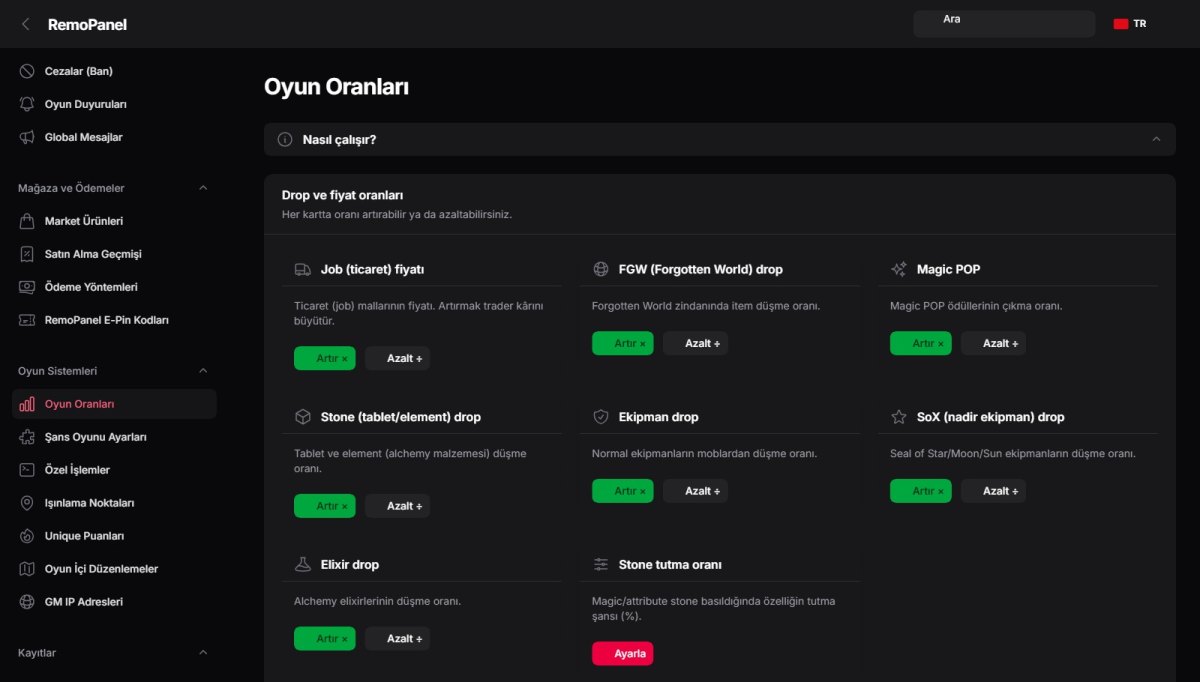The height and width of the screenshot is (682, 1200).
Task: Click Artır for SoX drop
Action: [x=921, y=491]
